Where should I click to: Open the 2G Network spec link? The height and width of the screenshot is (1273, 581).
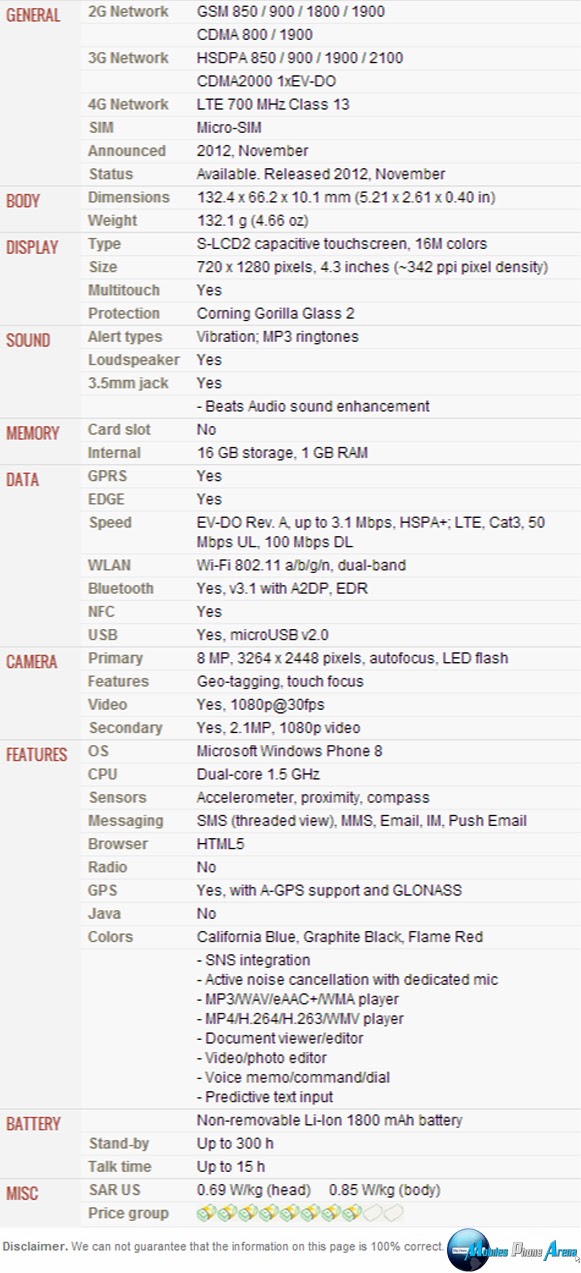coord(128,12)
